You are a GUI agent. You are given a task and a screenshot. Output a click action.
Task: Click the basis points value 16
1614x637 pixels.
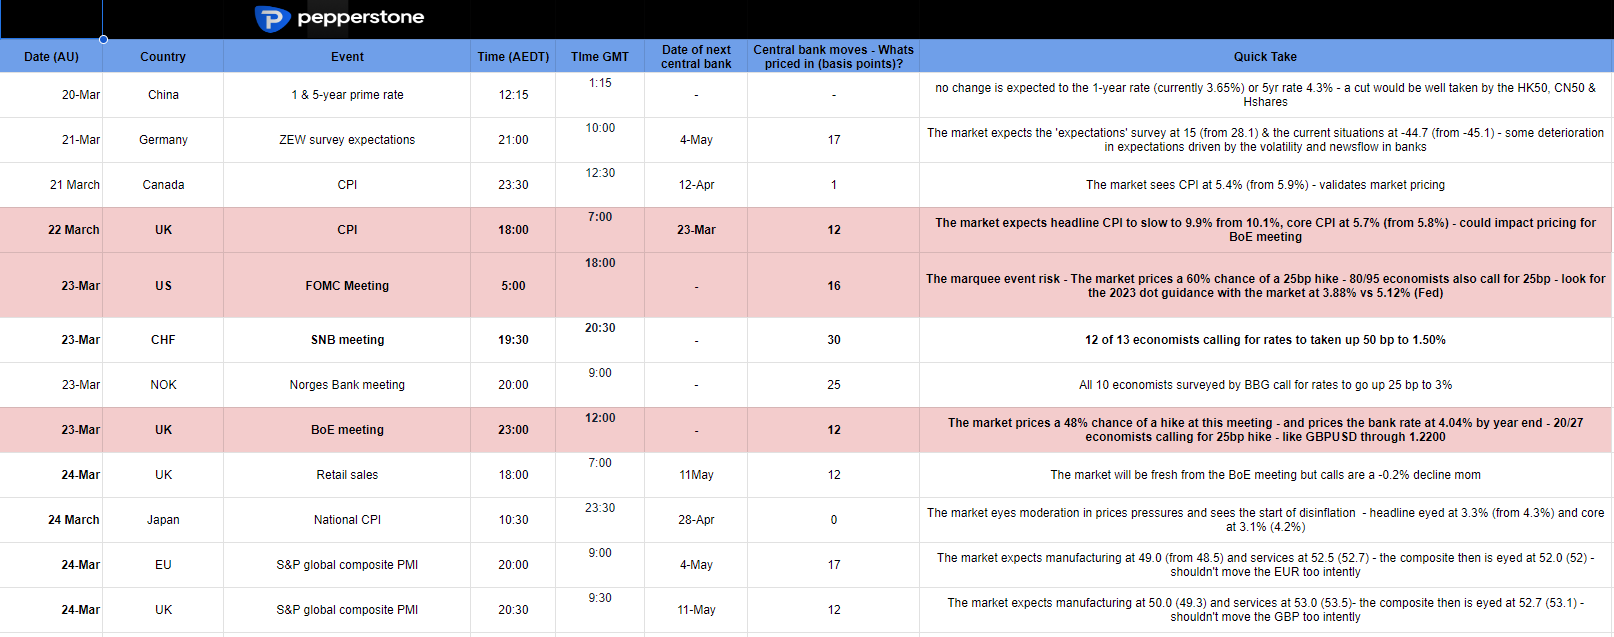point(834,286)
